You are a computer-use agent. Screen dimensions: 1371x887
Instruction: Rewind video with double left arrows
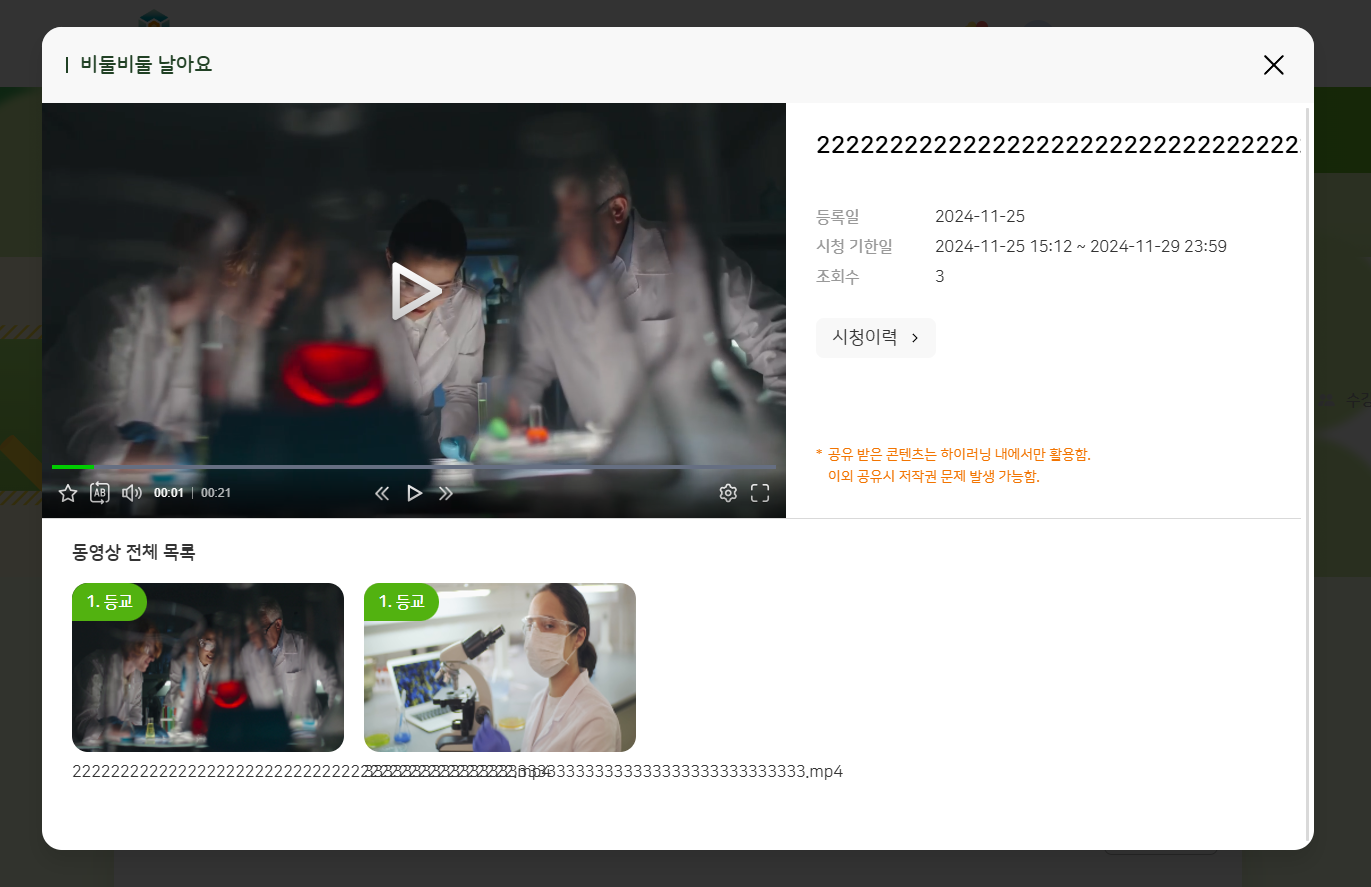pyautogui.click(x=382, y=493)
